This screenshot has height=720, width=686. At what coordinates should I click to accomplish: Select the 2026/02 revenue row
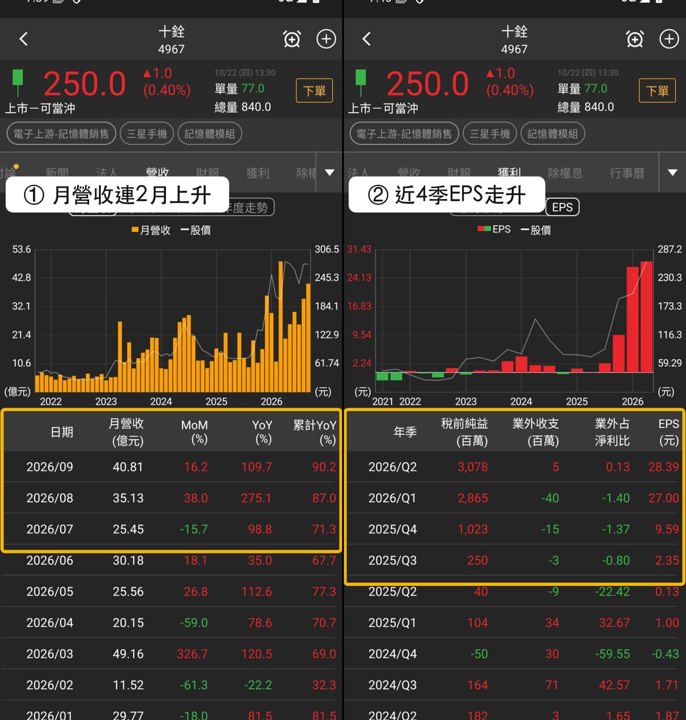click(171, 685)
